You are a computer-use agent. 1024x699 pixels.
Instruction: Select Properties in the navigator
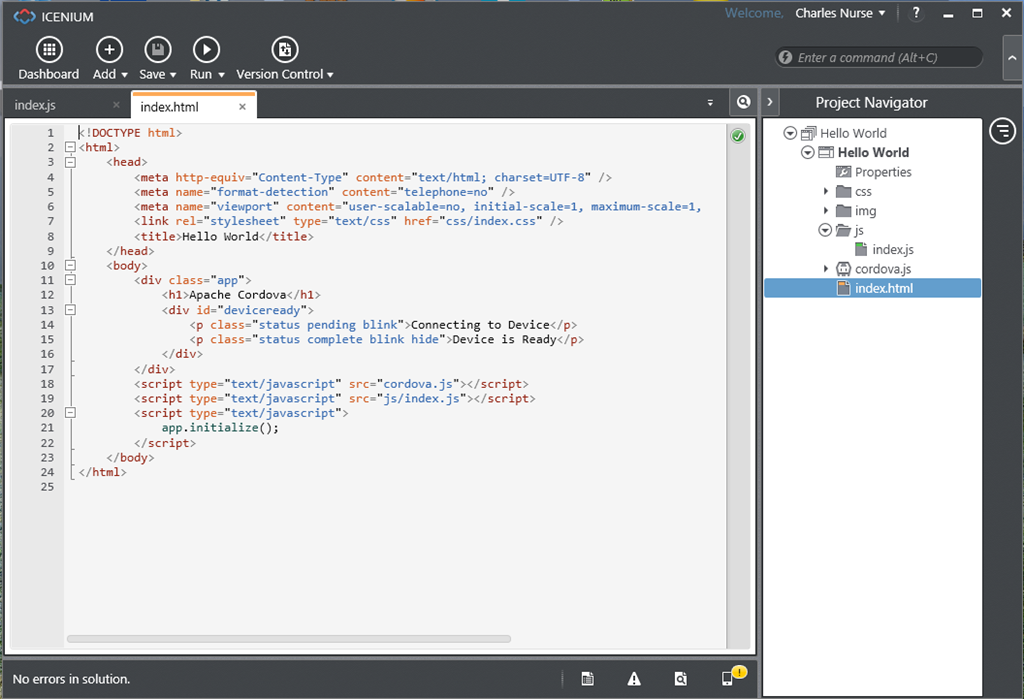(x=883, y=172)
